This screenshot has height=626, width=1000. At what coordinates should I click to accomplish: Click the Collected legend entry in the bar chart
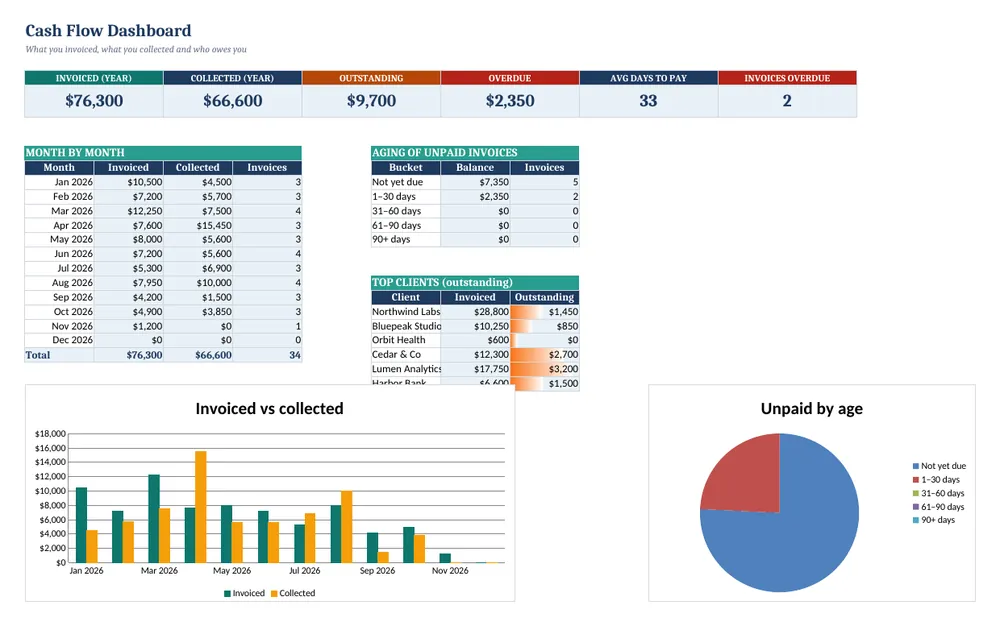click(293, 593)
